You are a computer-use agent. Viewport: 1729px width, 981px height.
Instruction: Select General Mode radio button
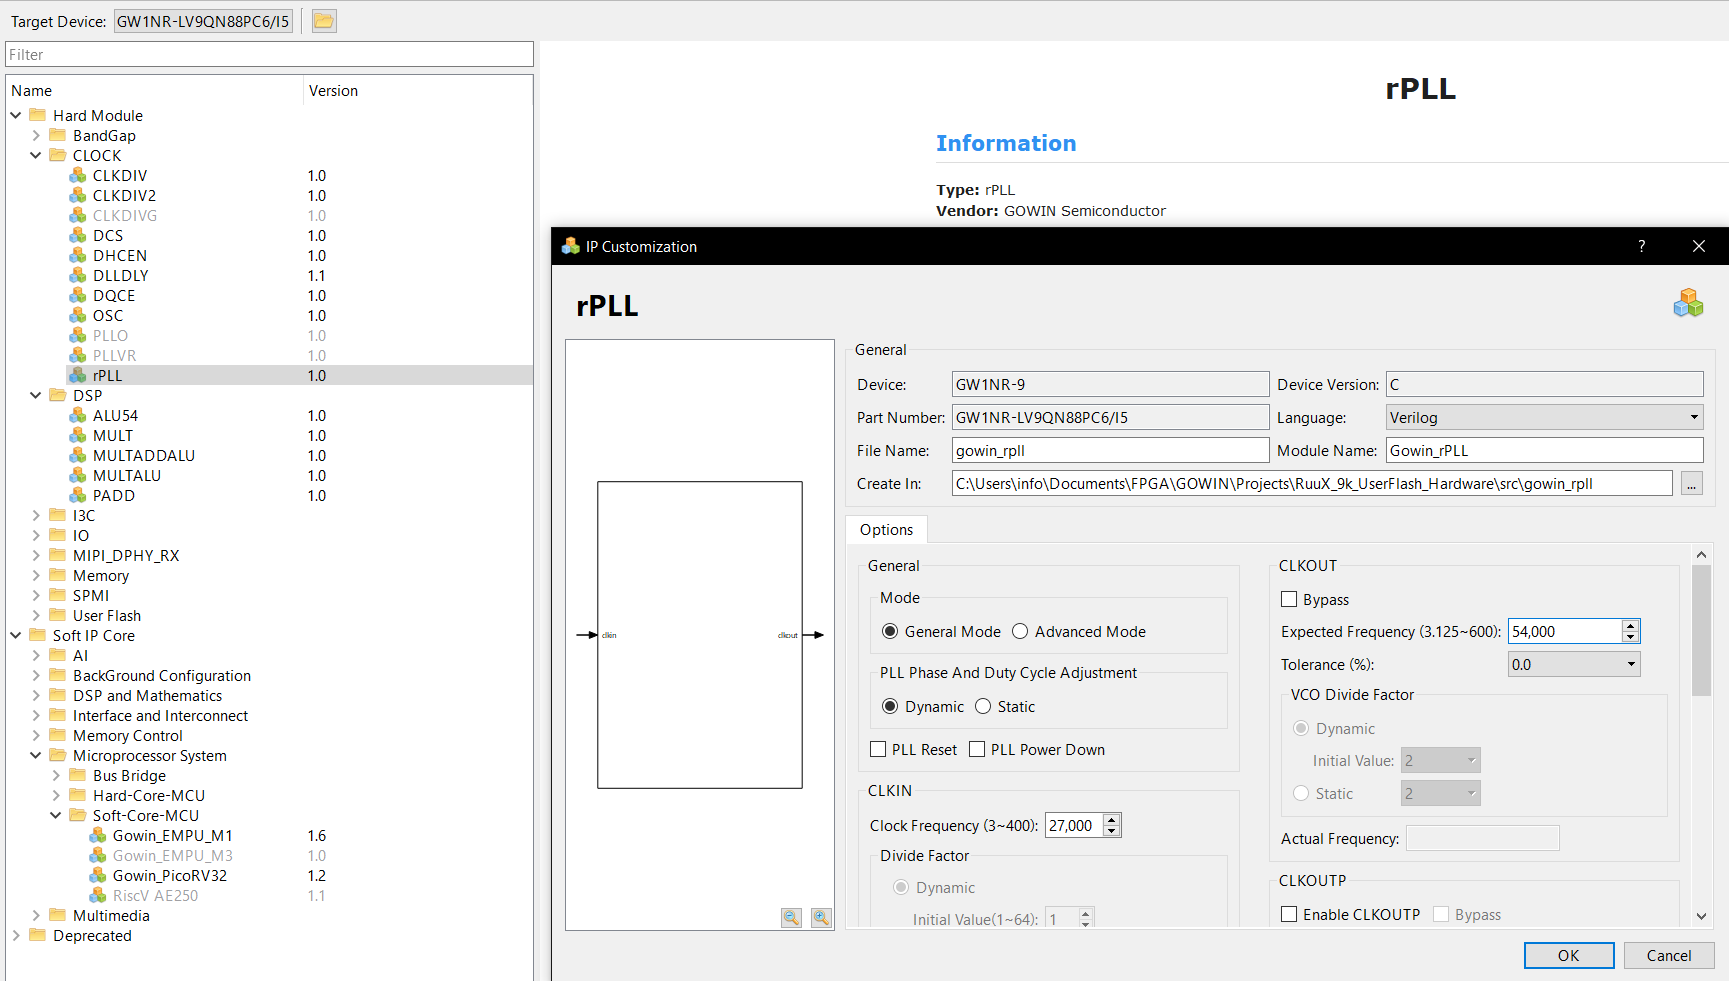[x=890, y=631]
